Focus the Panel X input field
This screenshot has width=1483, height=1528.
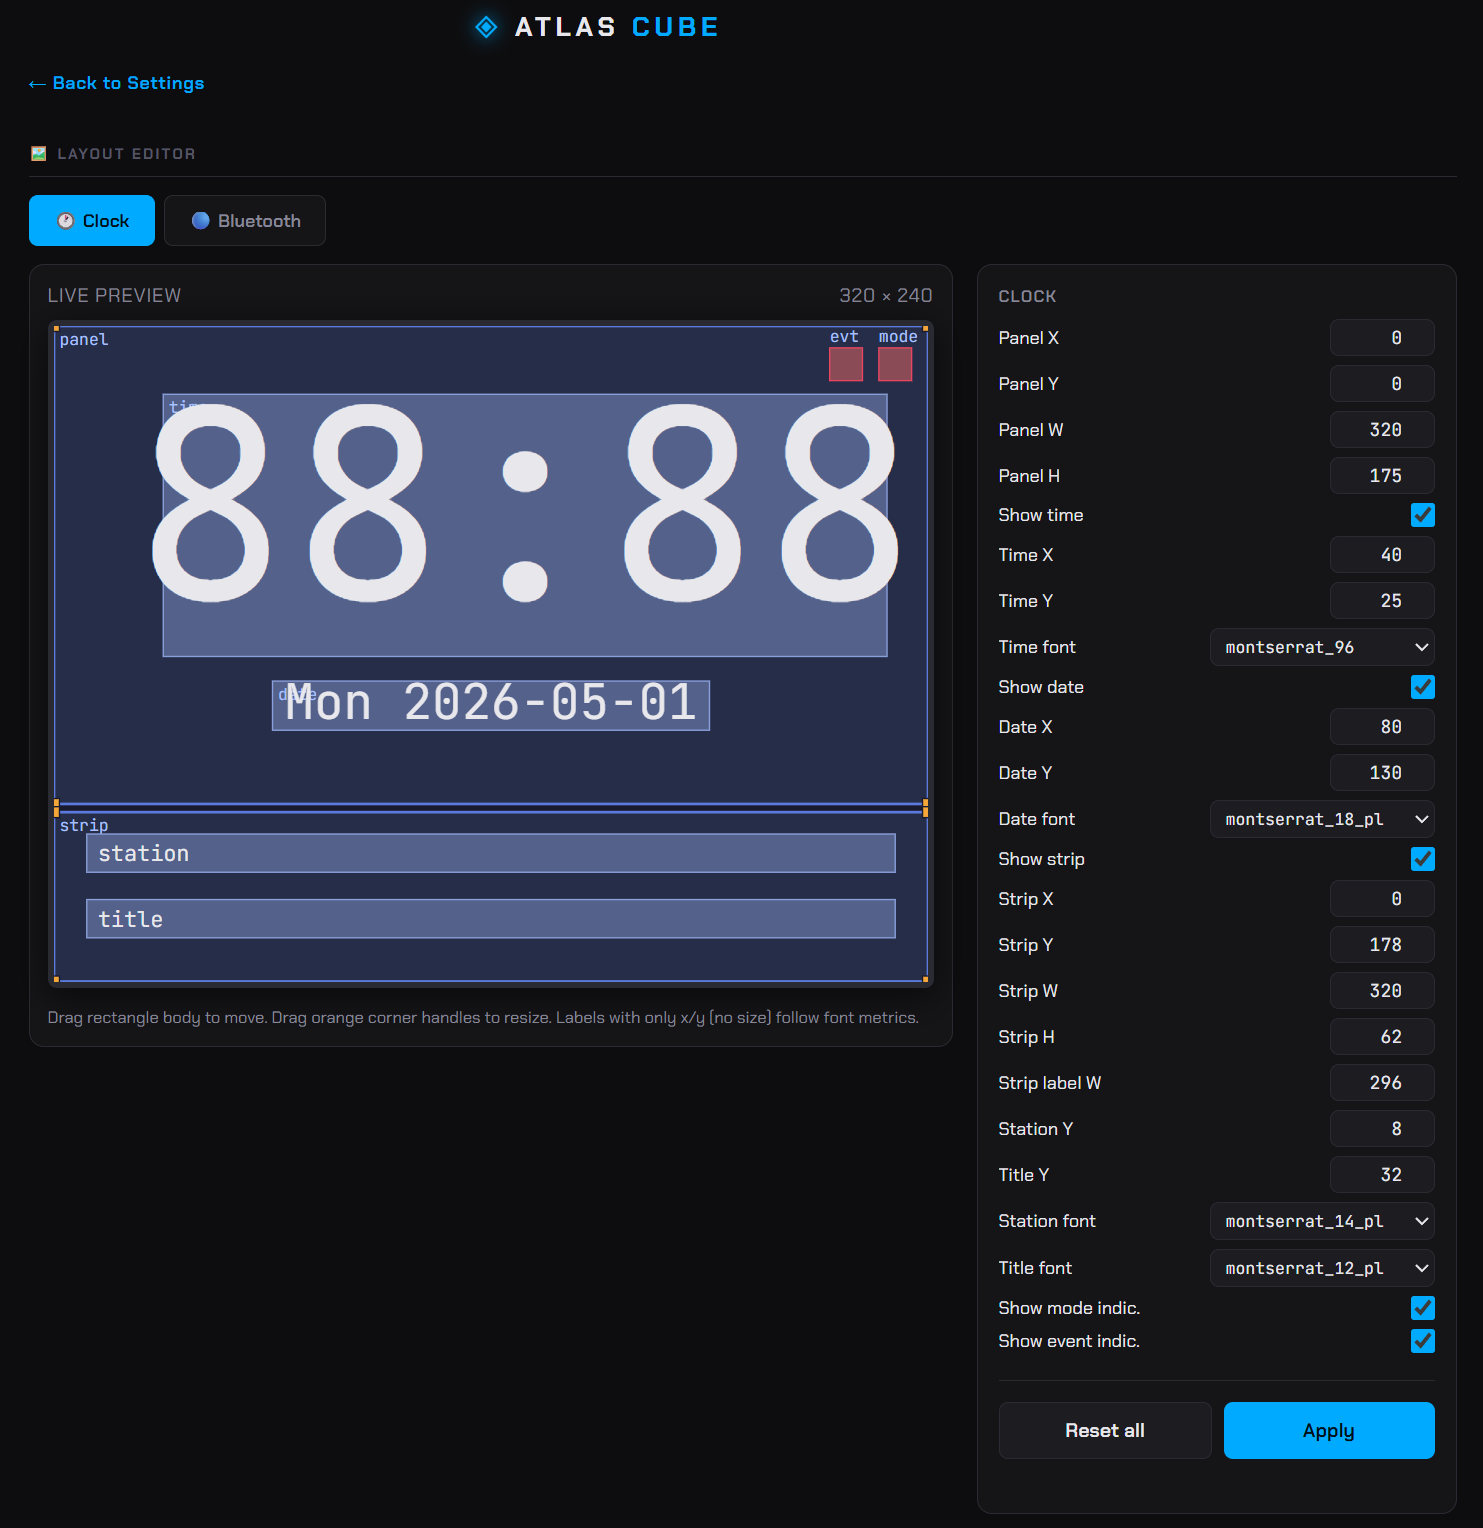(x=1382, y=338)
